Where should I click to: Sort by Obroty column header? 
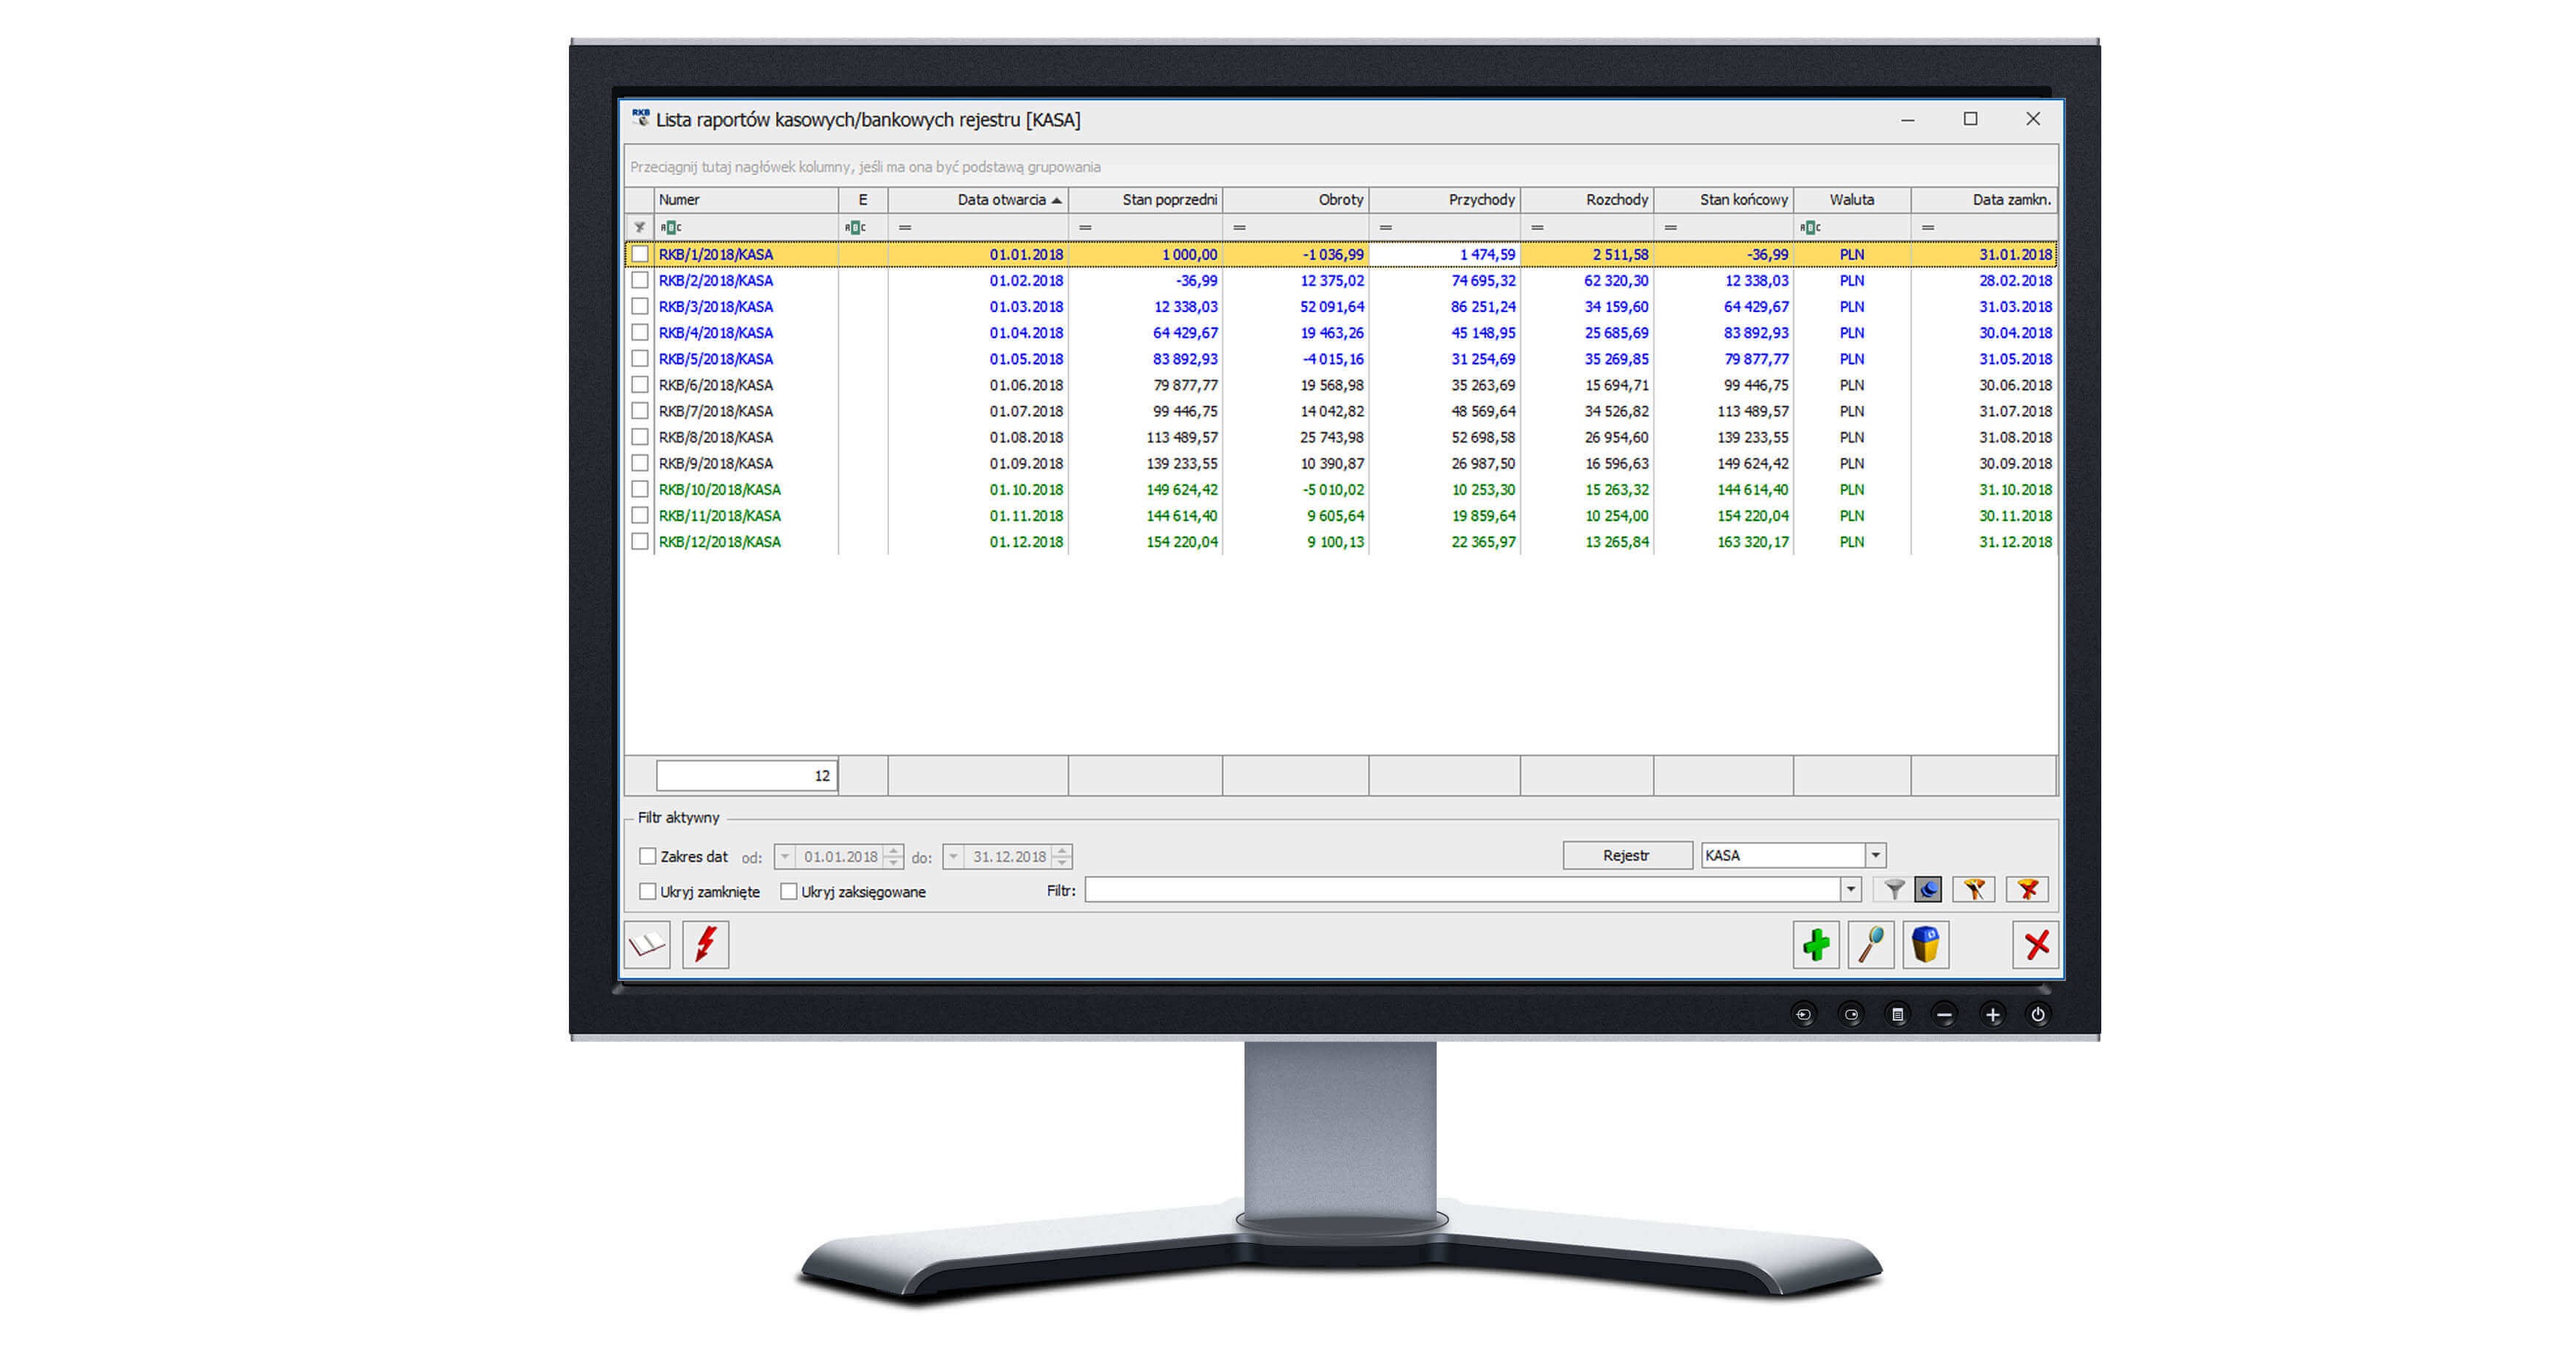(1296, 199)
